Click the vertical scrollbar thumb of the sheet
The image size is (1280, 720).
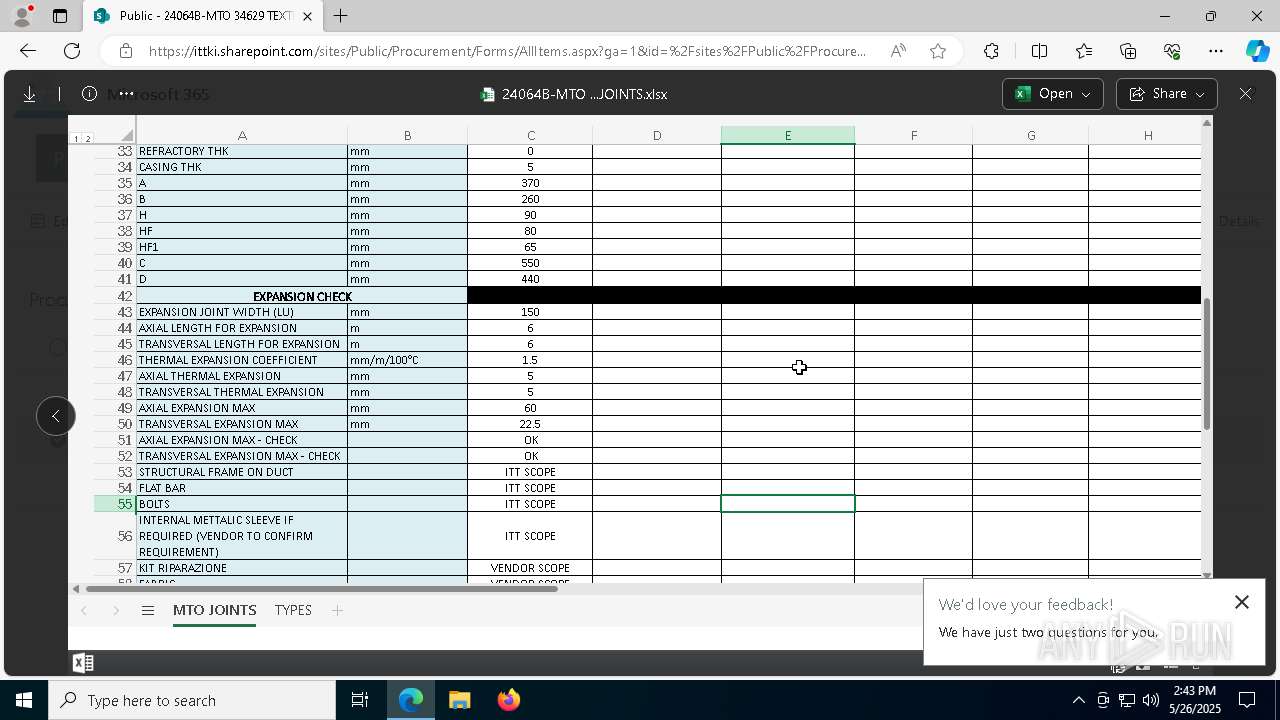pyautogui.click(x=1207, y=364)
